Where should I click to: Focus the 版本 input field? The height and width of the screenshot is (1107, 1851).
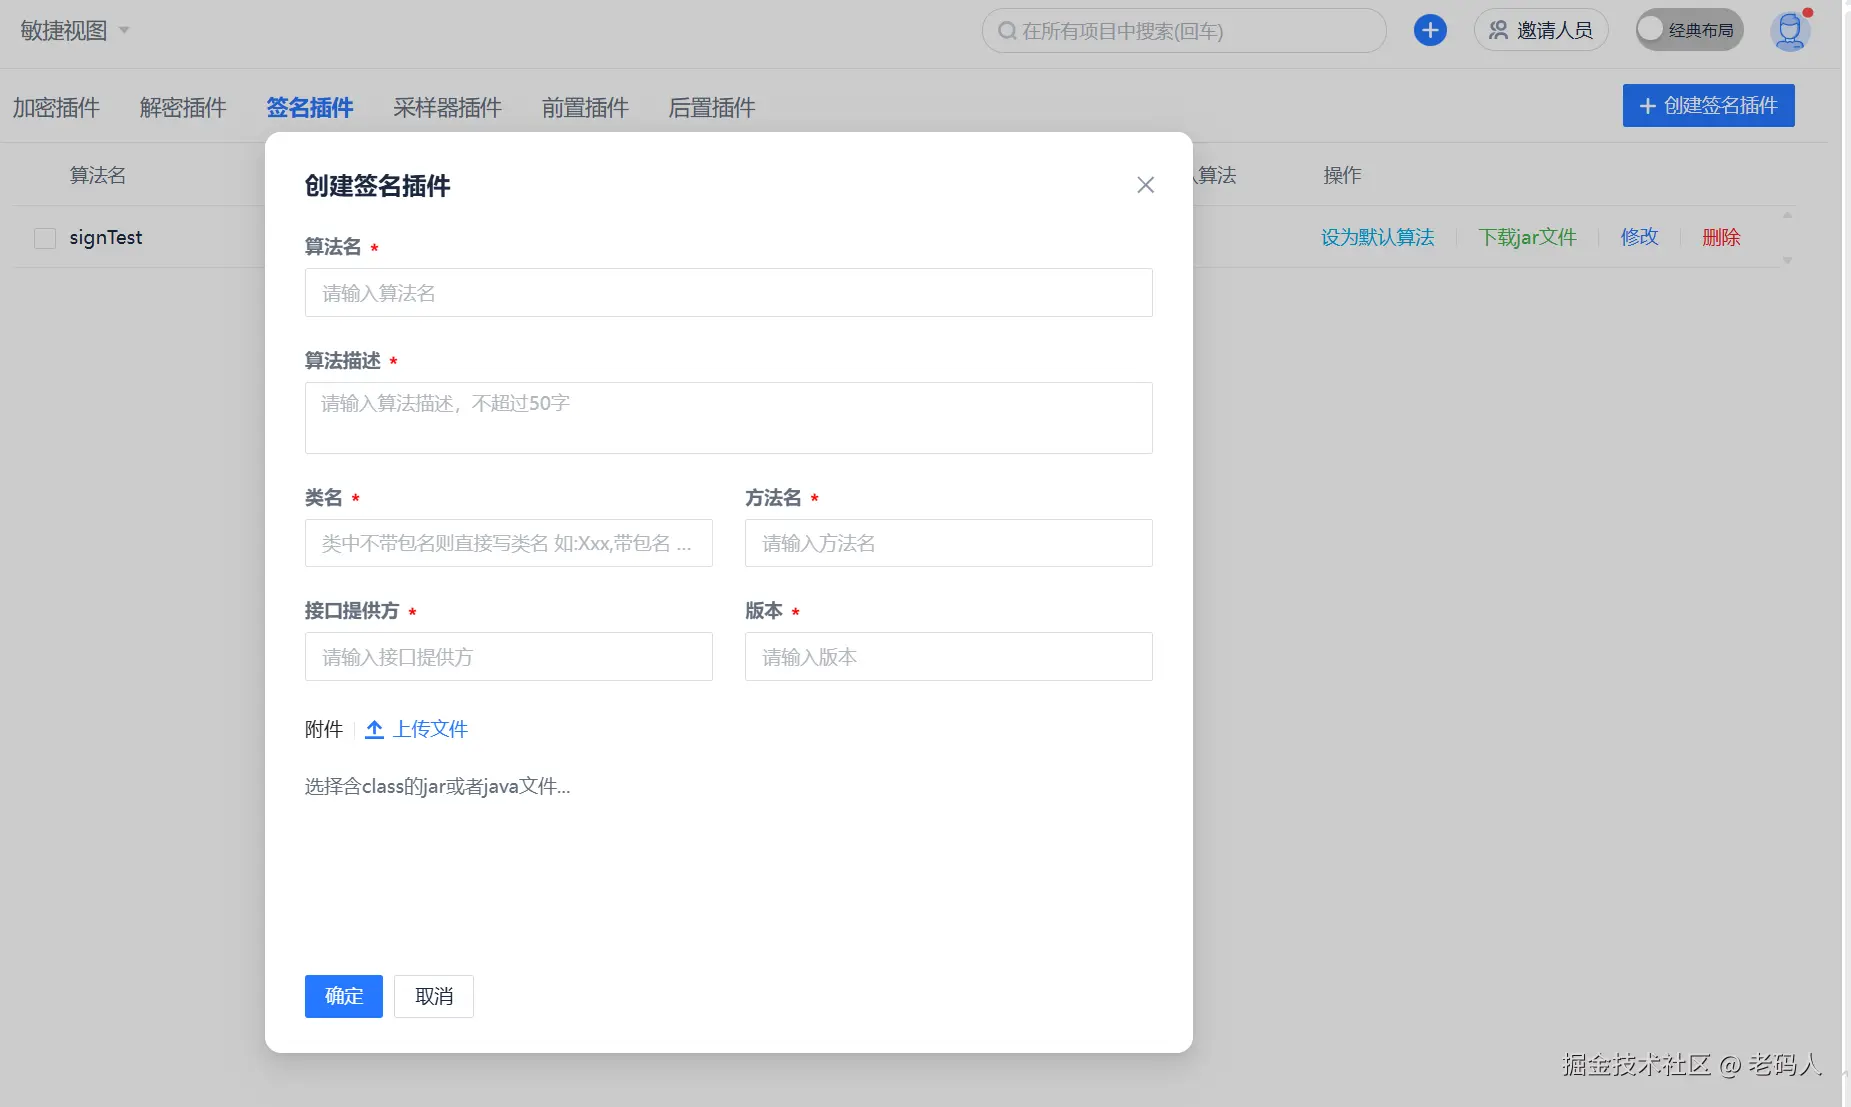tap(948, 657)
